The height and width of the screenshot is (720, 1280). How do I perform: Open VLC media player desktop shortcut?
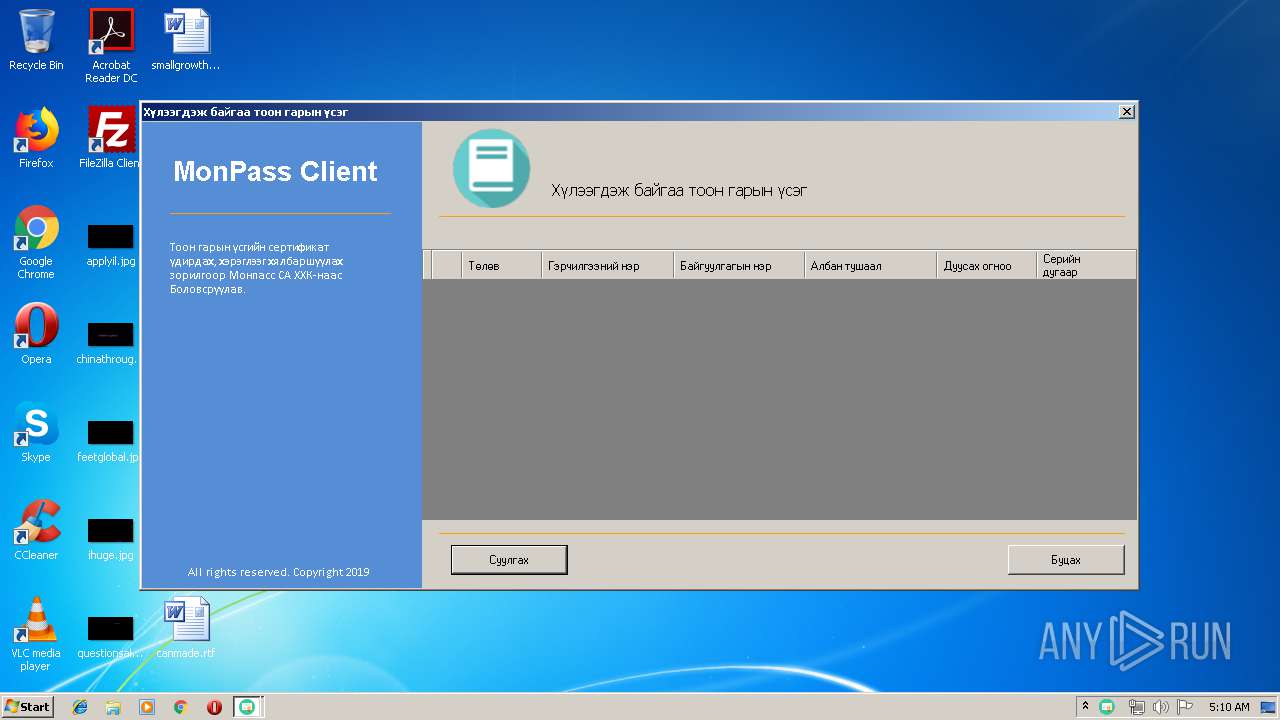coord(36,634)
